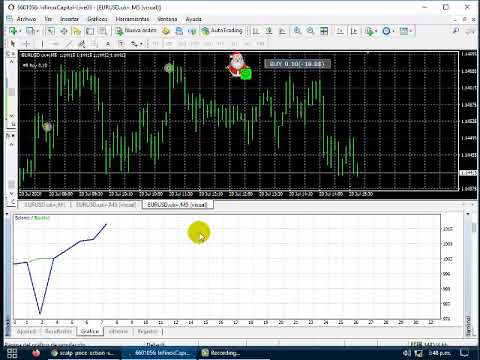The width and height of the screenshot is (480, 360).
Task: Switch chart to line chart style
Action: coord(282,31)
